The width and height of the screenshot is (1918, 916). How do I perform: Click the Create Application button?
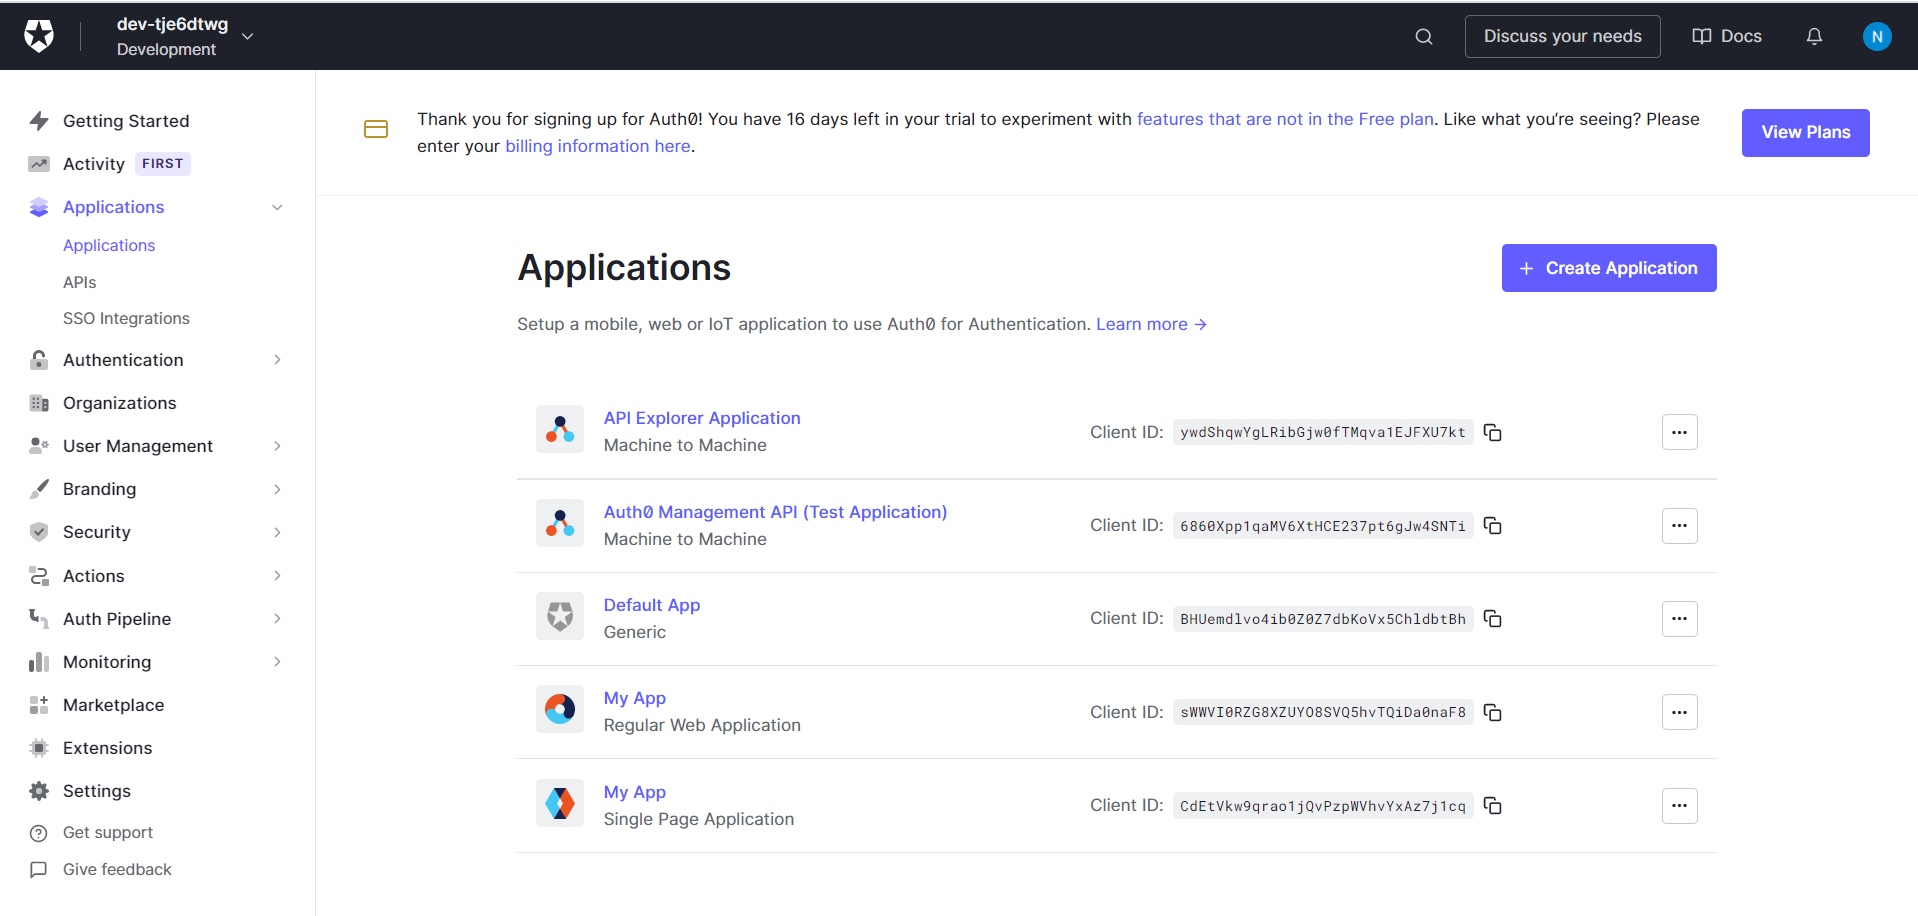(1609, 268)
